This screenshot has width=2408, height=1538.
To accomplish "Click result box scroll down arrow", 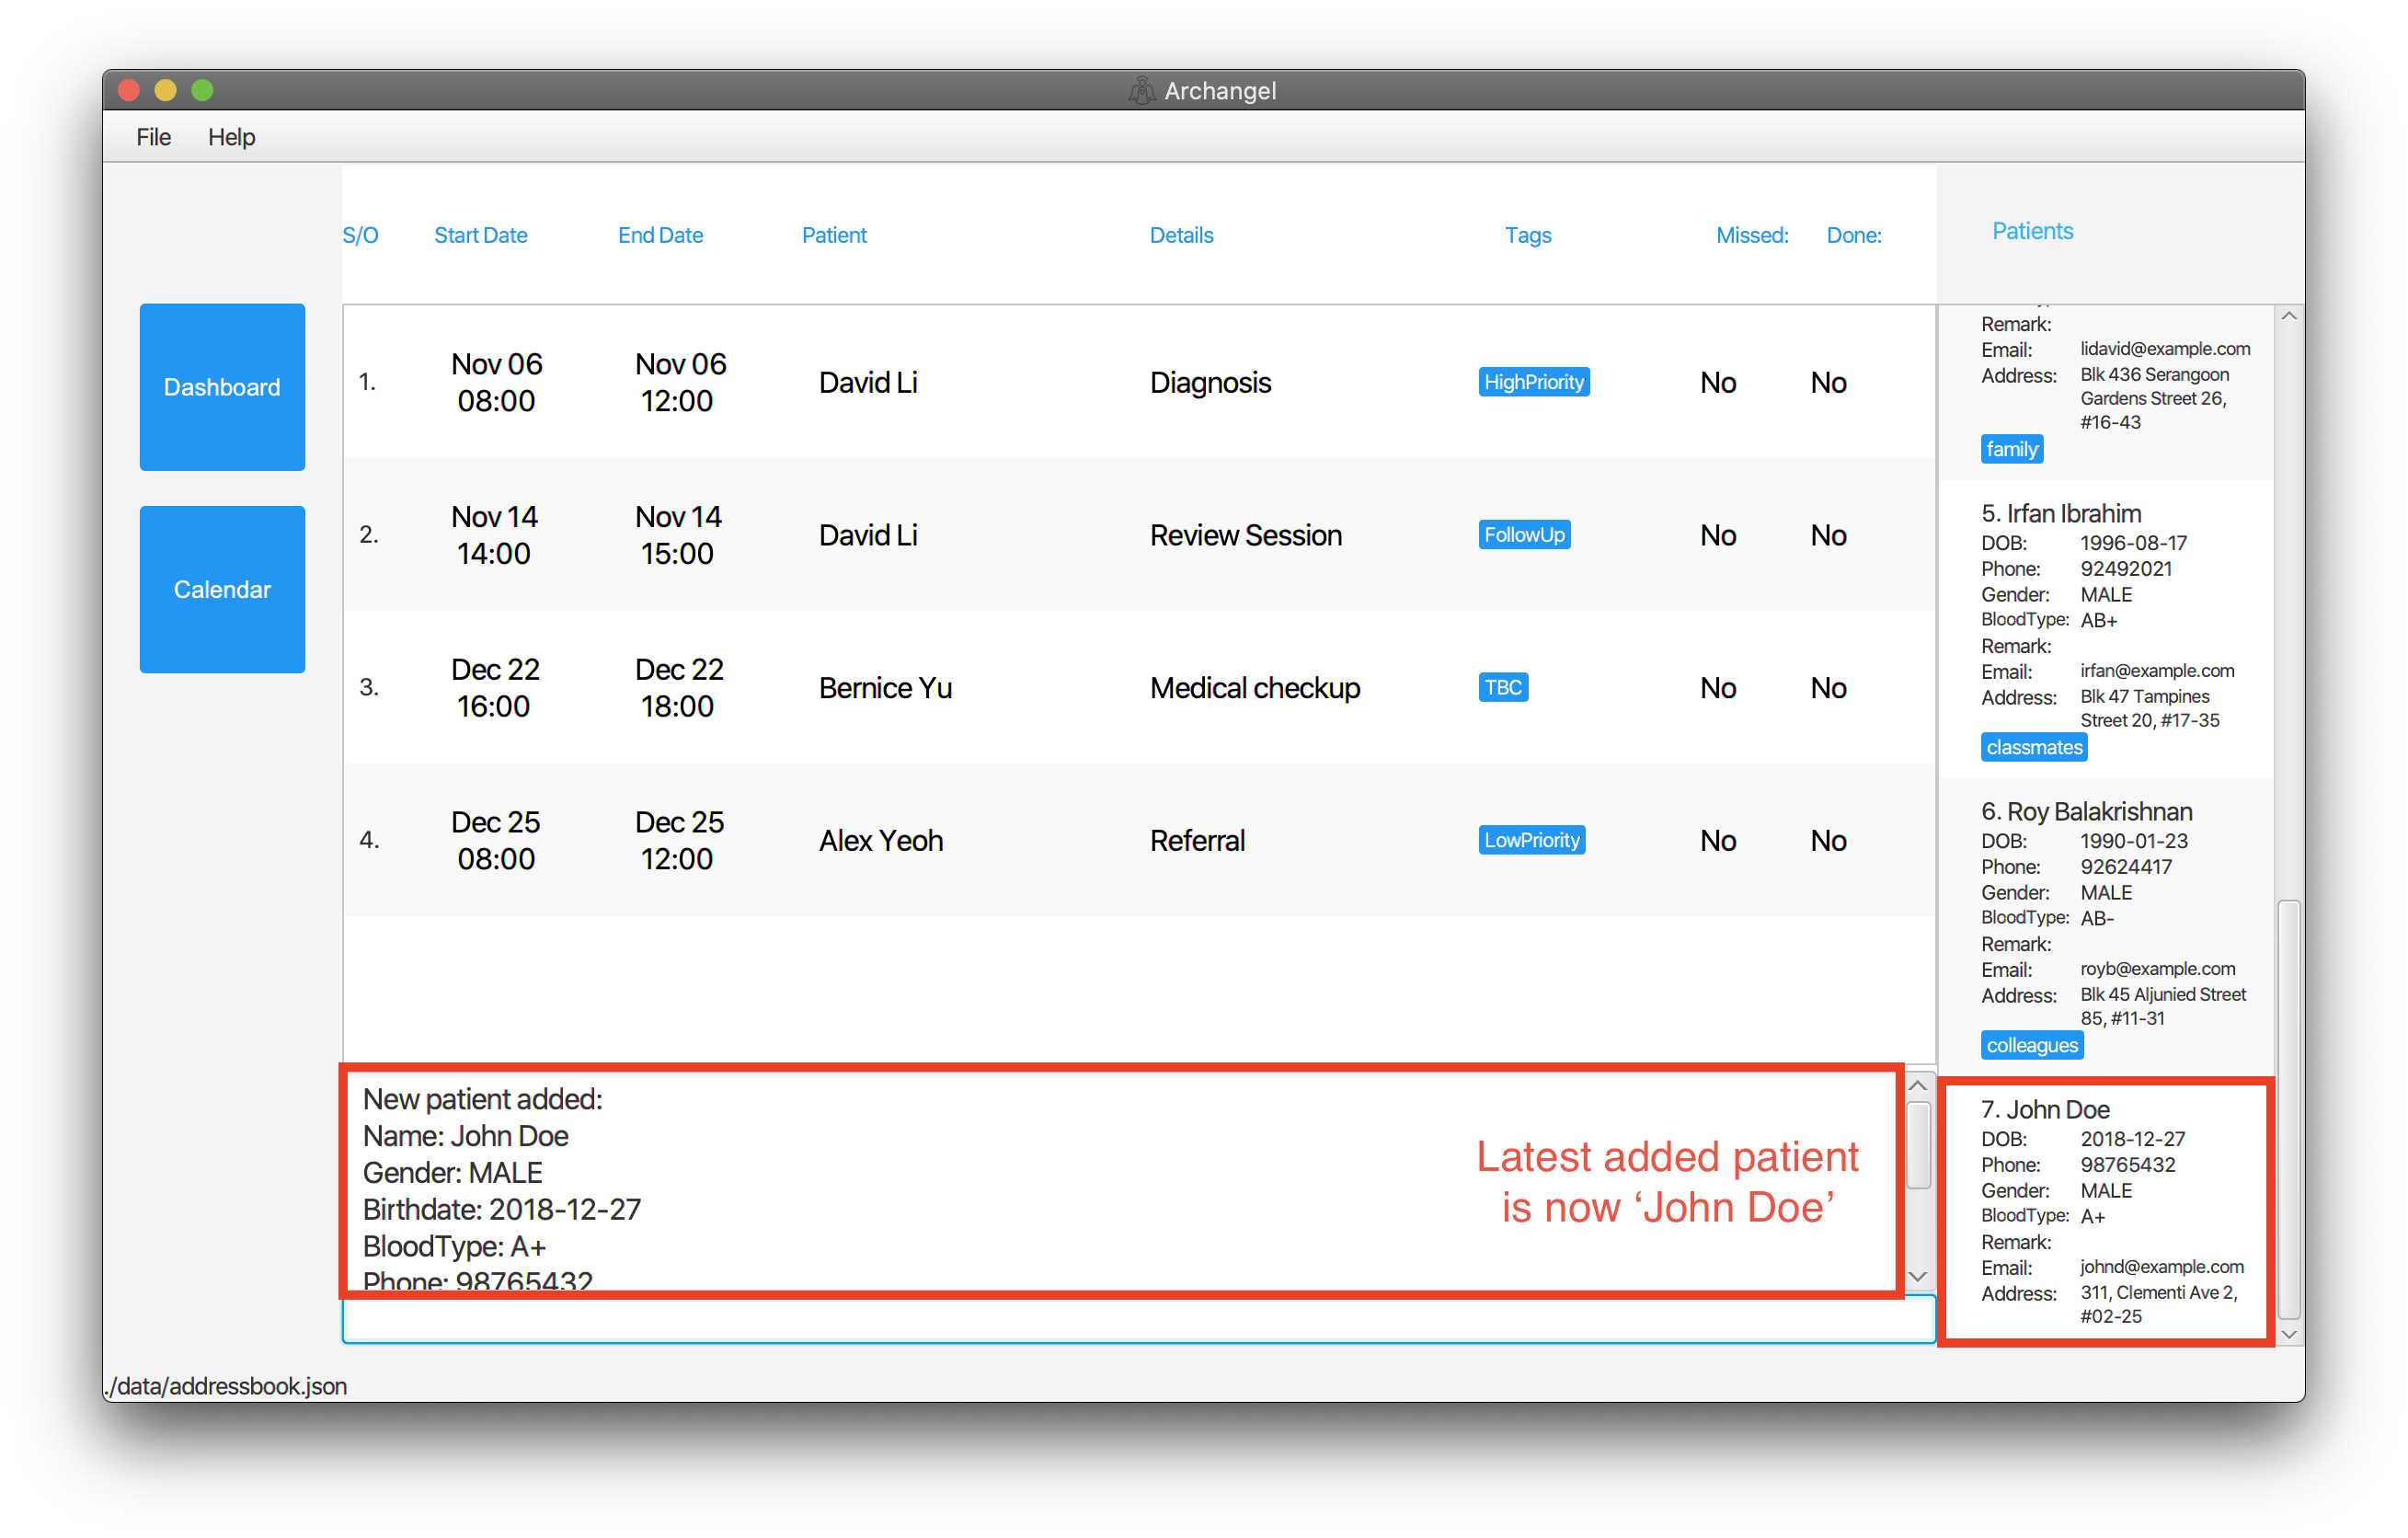I will [1917, 1276].
